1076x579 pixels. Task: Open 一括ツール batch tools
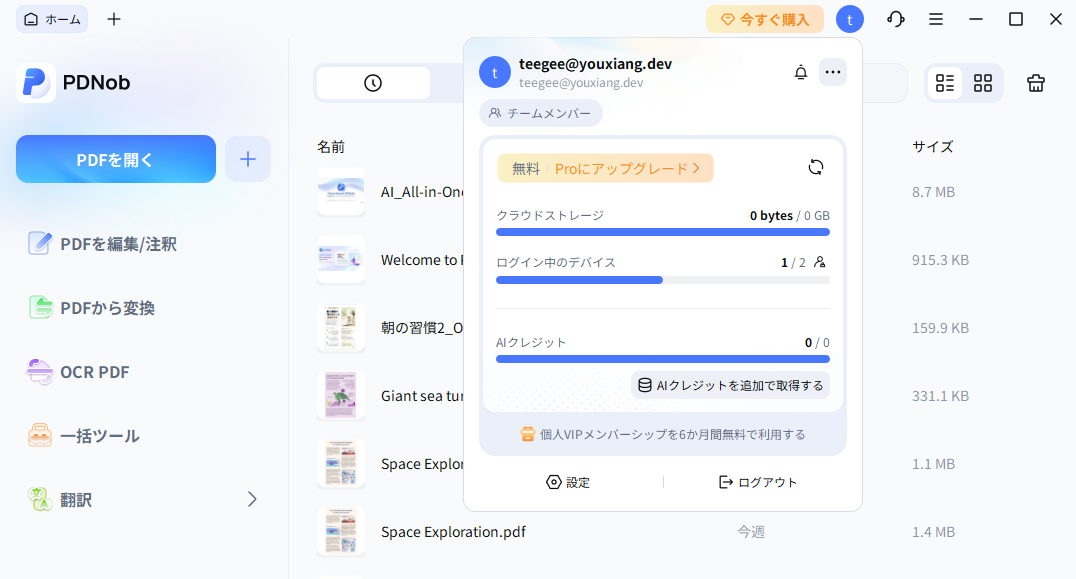pyautogui.click(x=83, y=436)
